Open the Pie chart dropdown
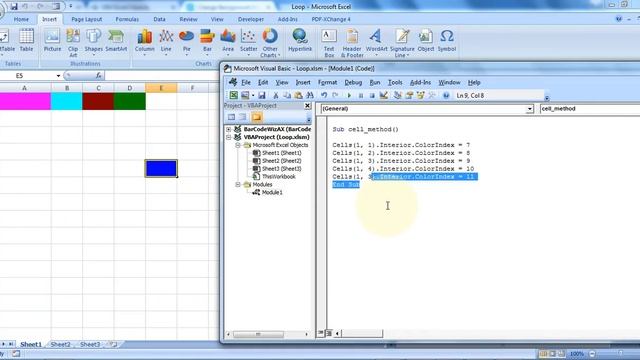640x360 pixels. pos(187,42)
